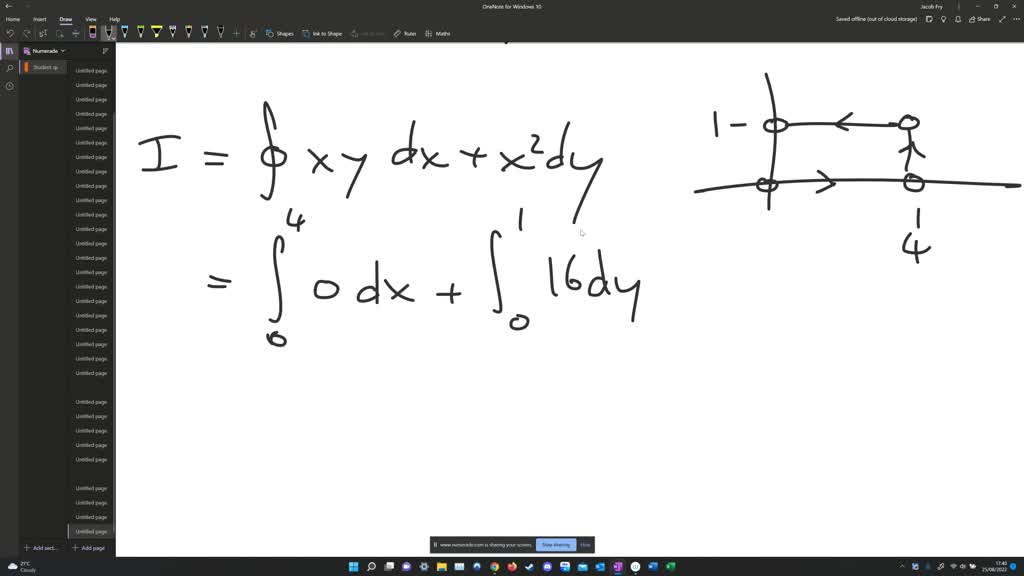Pick the yellow highlighter pen
Image resolution: width=1024 pixels, height=576 pixels.
[157, 31]
